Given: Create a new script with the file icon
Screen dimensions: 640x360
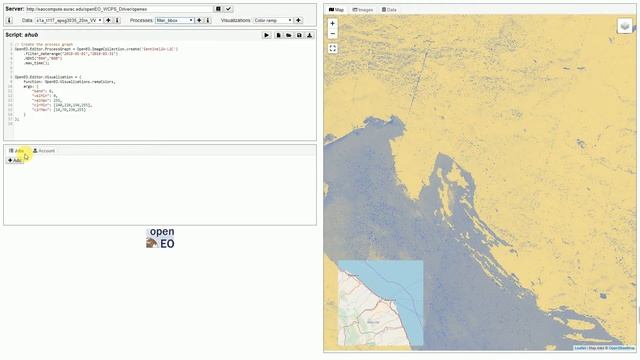Looking at the screenshot, I should tap(278, 36).
